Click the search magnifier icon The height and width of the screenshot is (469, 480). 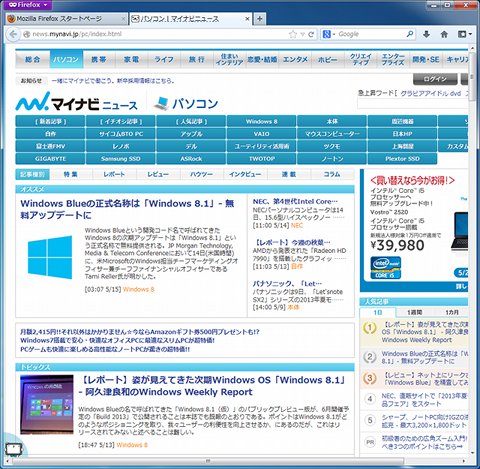coord(410,34)
